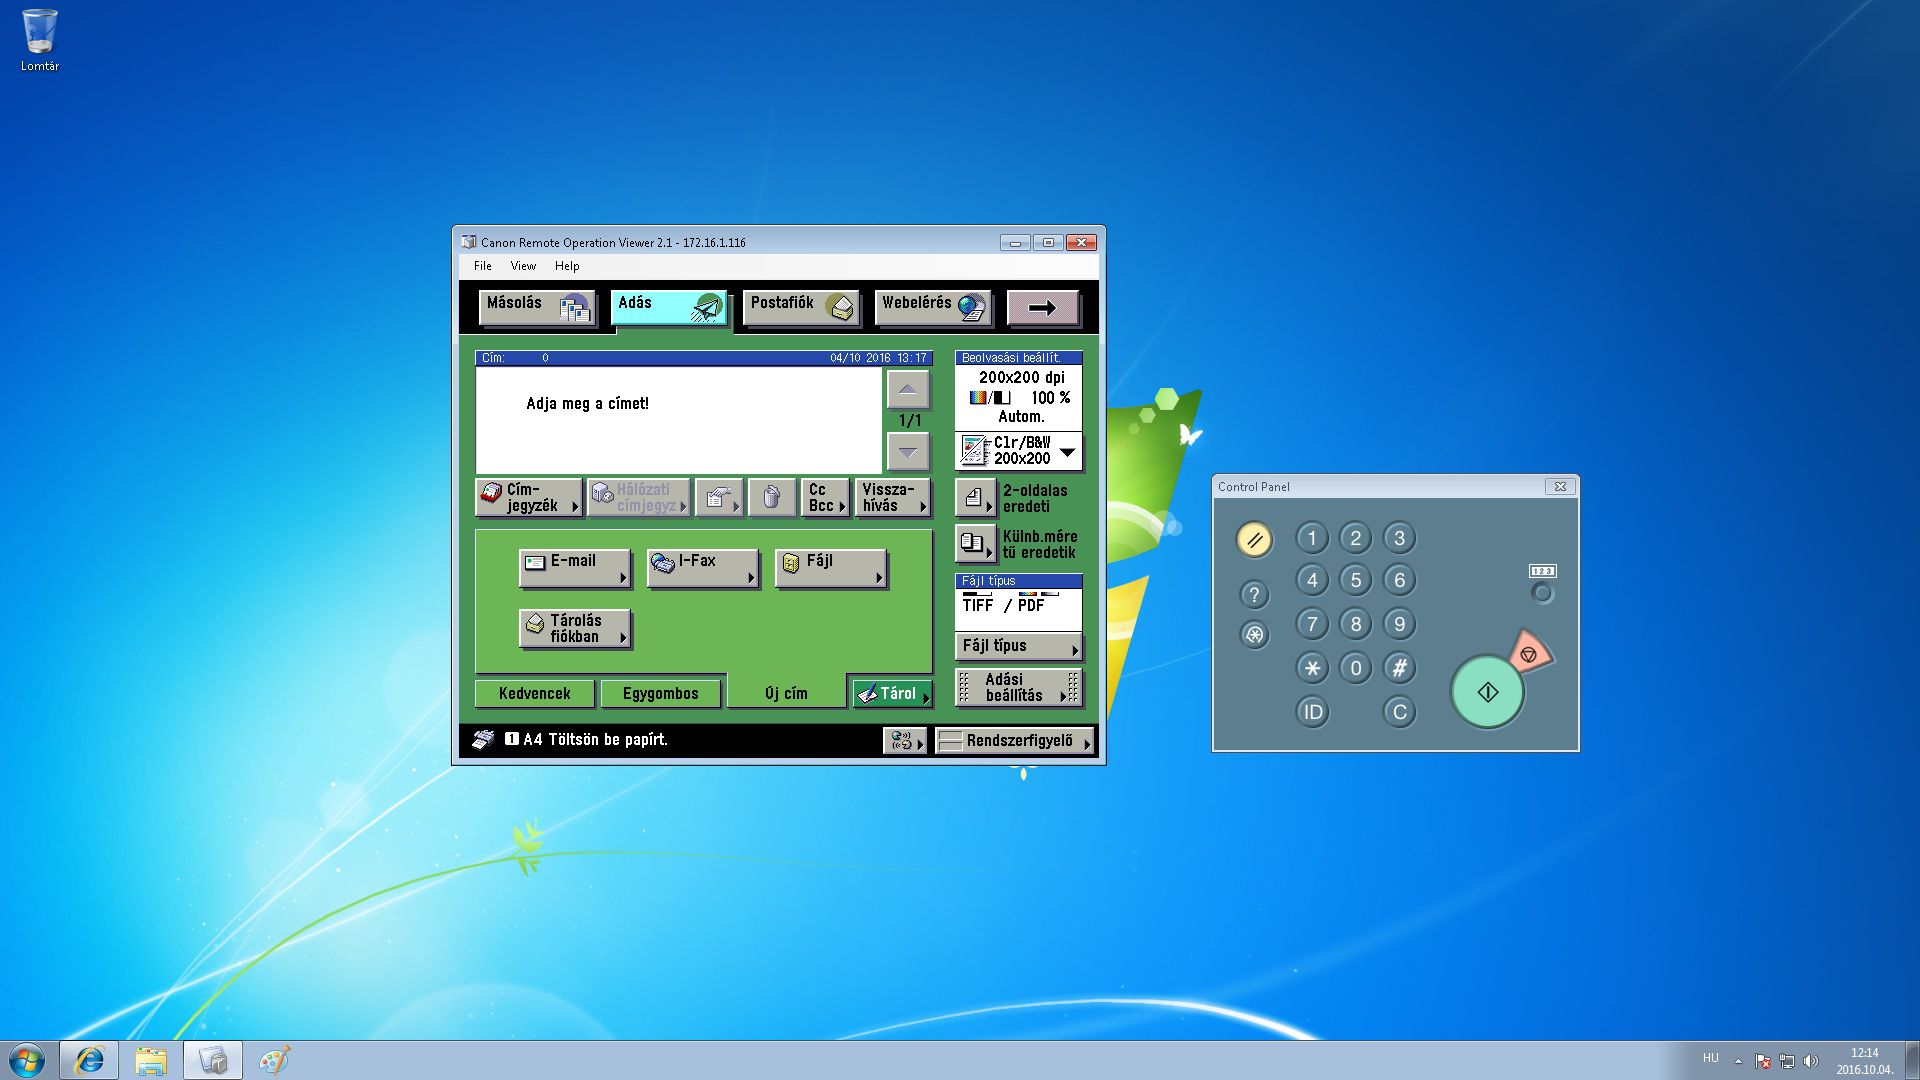The width and height of the screenshot is (1920, 1080).
Task: Click the Windows Start button
Action: pyautogui.click(x=27, y=1060)
